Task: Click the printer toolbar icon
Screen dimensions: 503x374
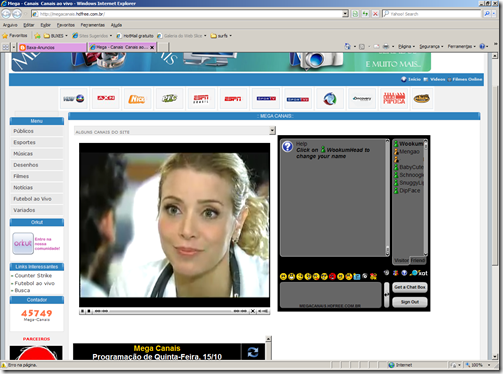Action: tap(386, 46)
